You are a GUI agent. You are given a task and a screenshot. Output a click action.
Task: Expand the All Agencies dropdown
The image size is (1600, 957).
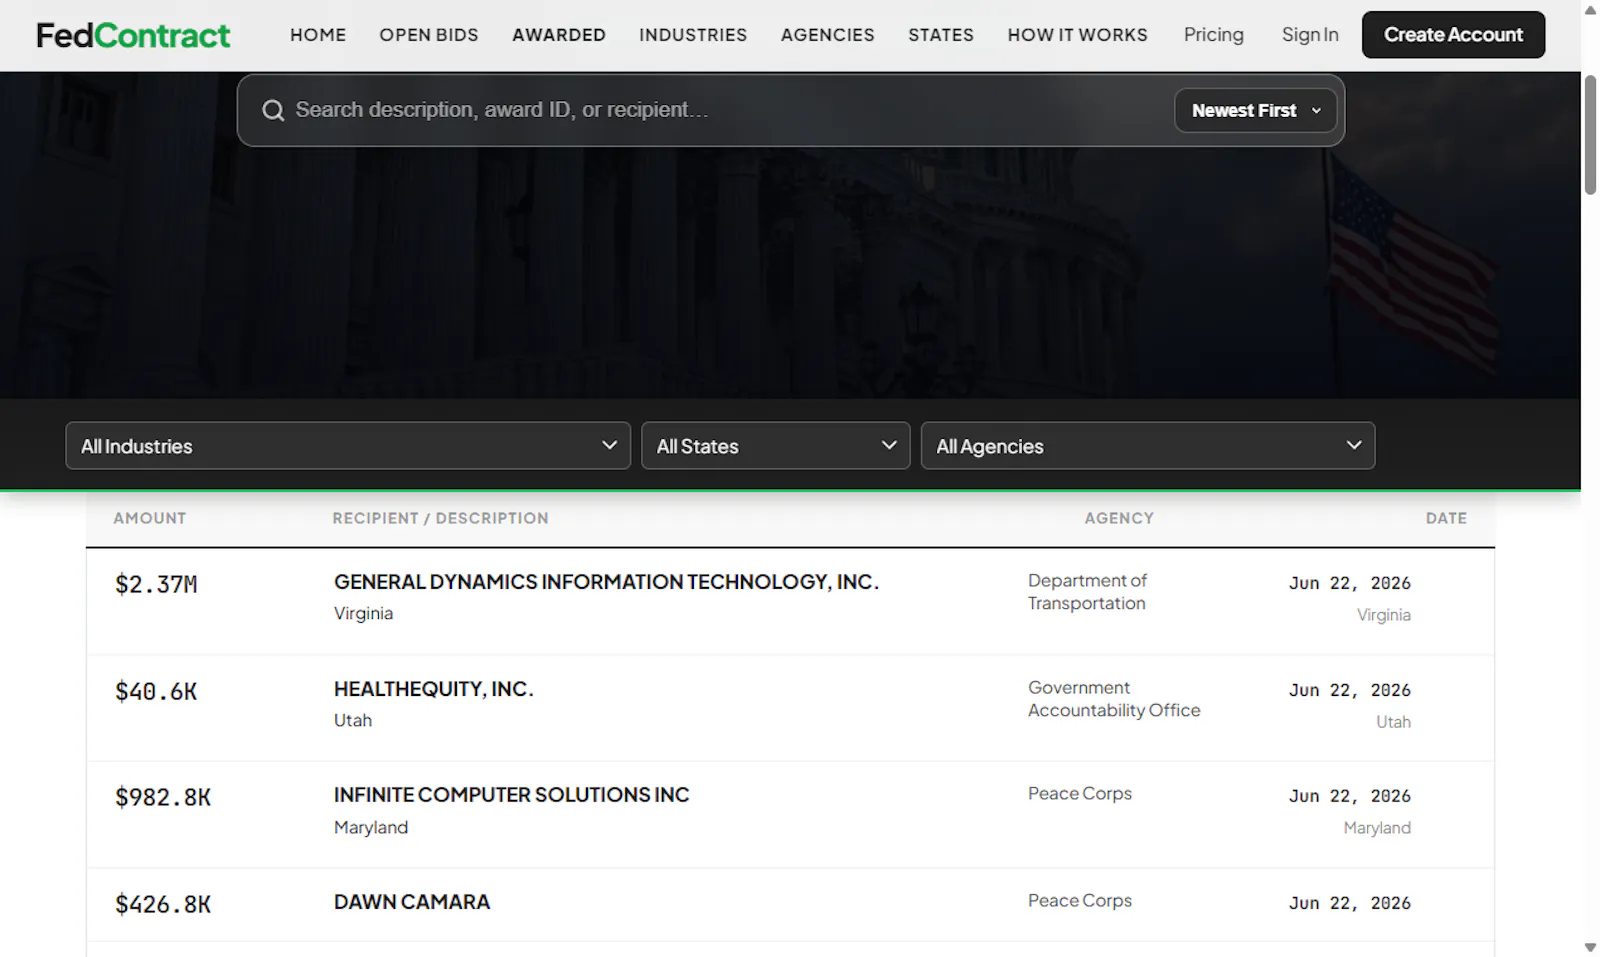click(x=1148, y=446)
